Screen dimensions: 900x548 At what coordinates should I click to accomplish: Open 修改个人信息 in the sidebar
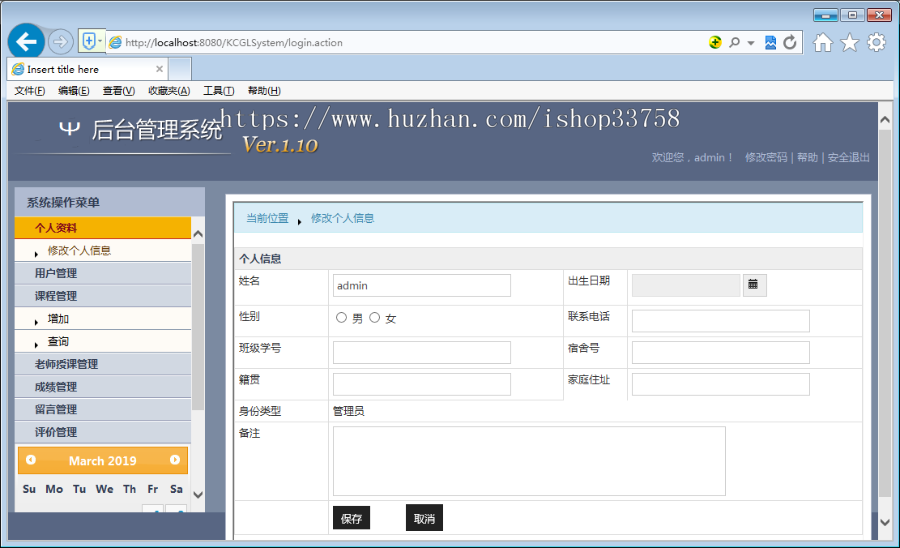click(79, 251)
